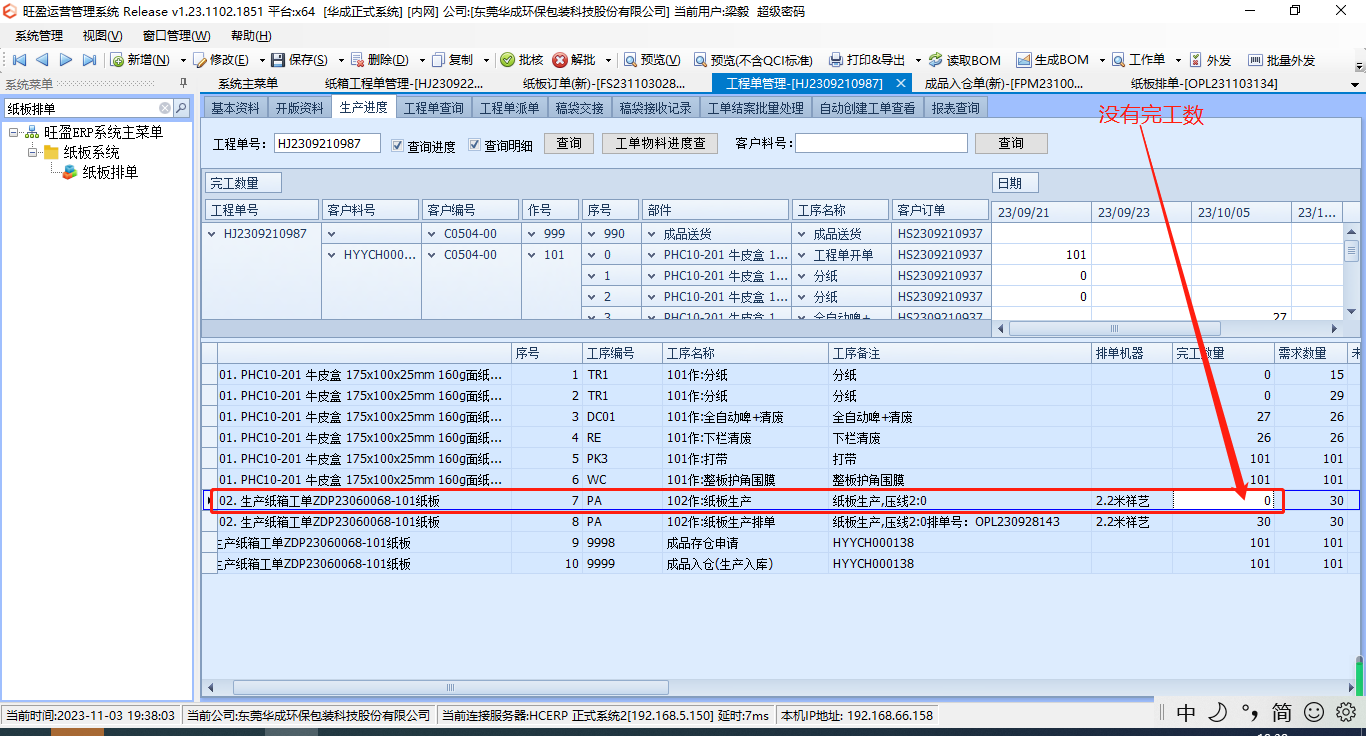The height and width of the screenshot is (736, 1366).
Task: Click the 日期 grouping button
Action: tap(1015, 183)
